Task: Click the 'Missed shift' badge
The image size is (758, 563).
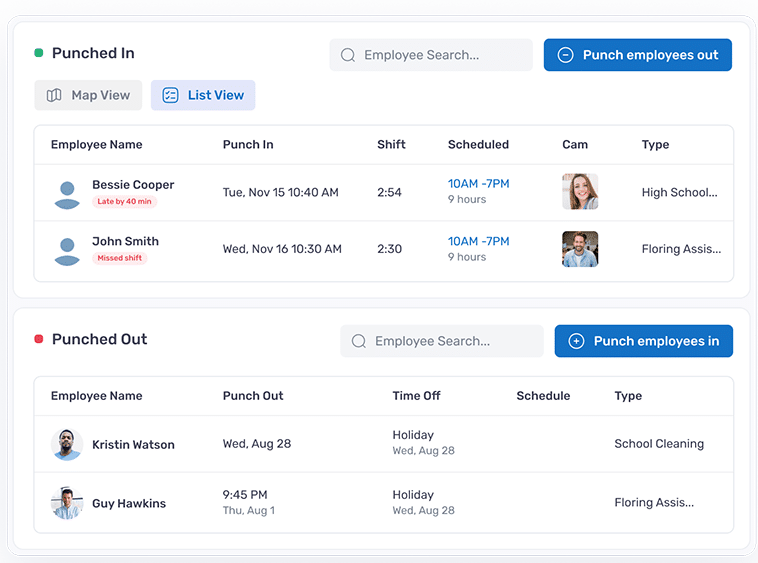Action: (x=120, y=258)
